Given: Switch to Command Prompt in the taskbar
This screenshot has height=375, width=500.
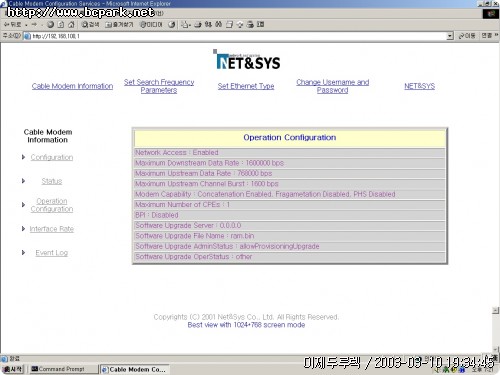Looking at the screenshot, I should (63, 369).
